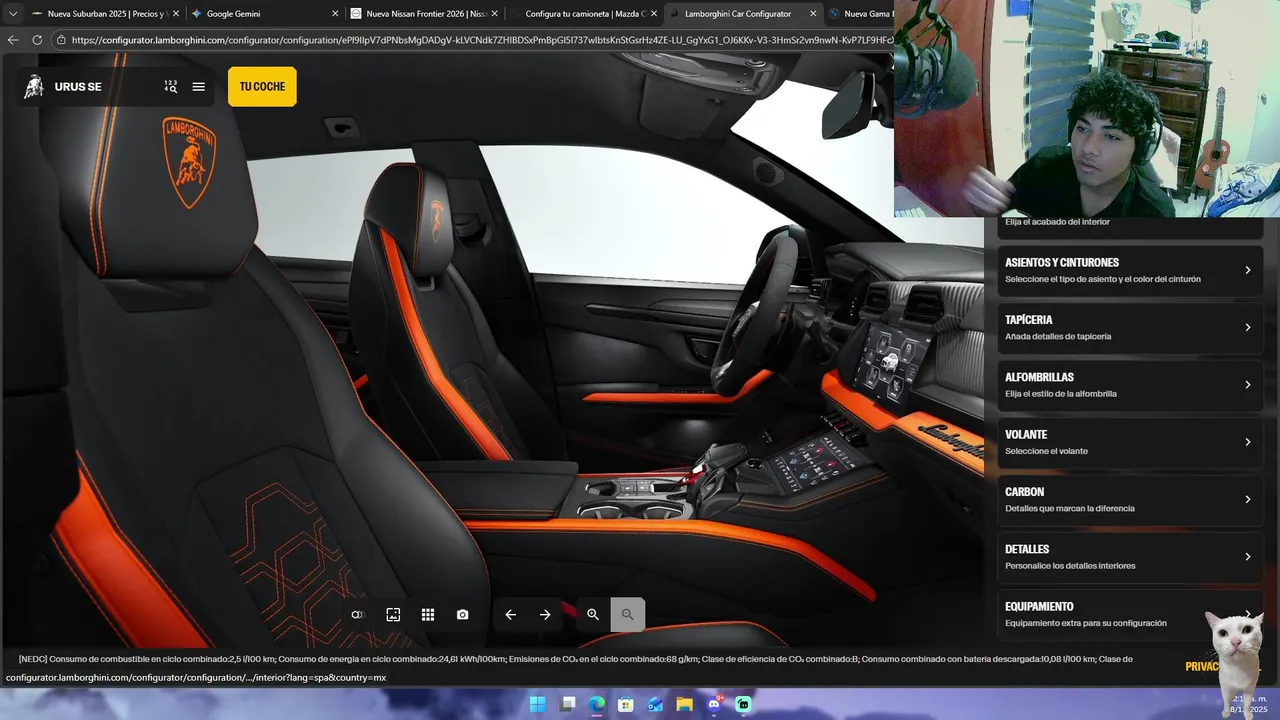Screen dimensions: 1280x720
Task: Open File Explorer from the taskbar
Action: point(684,704)
